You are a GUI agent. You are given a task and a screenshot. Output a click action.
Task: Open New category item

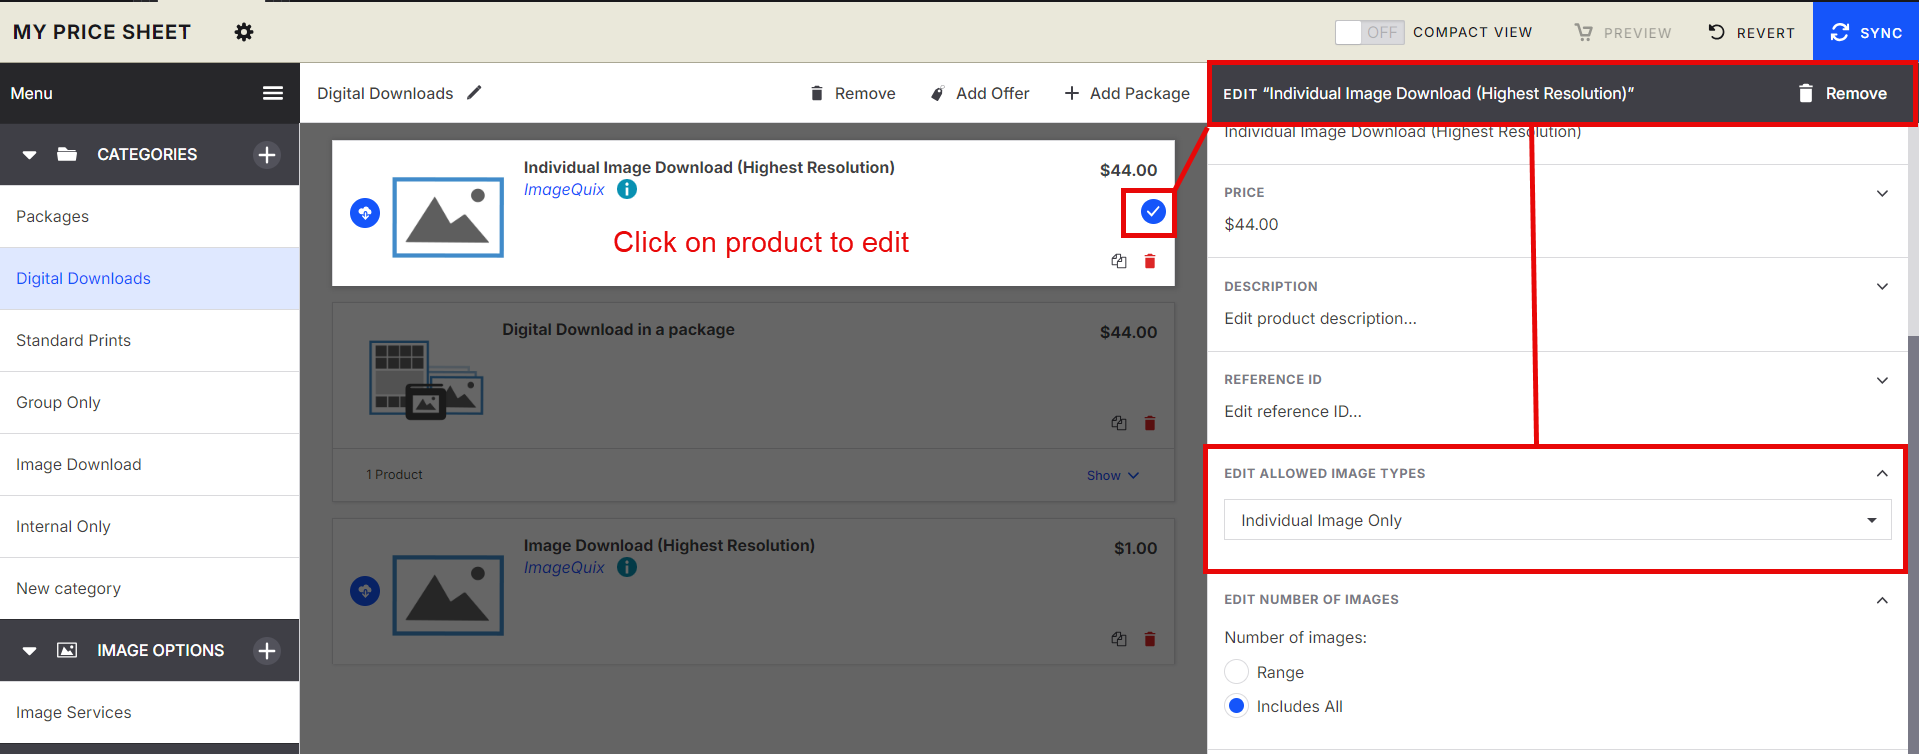(x=150, y=588)
